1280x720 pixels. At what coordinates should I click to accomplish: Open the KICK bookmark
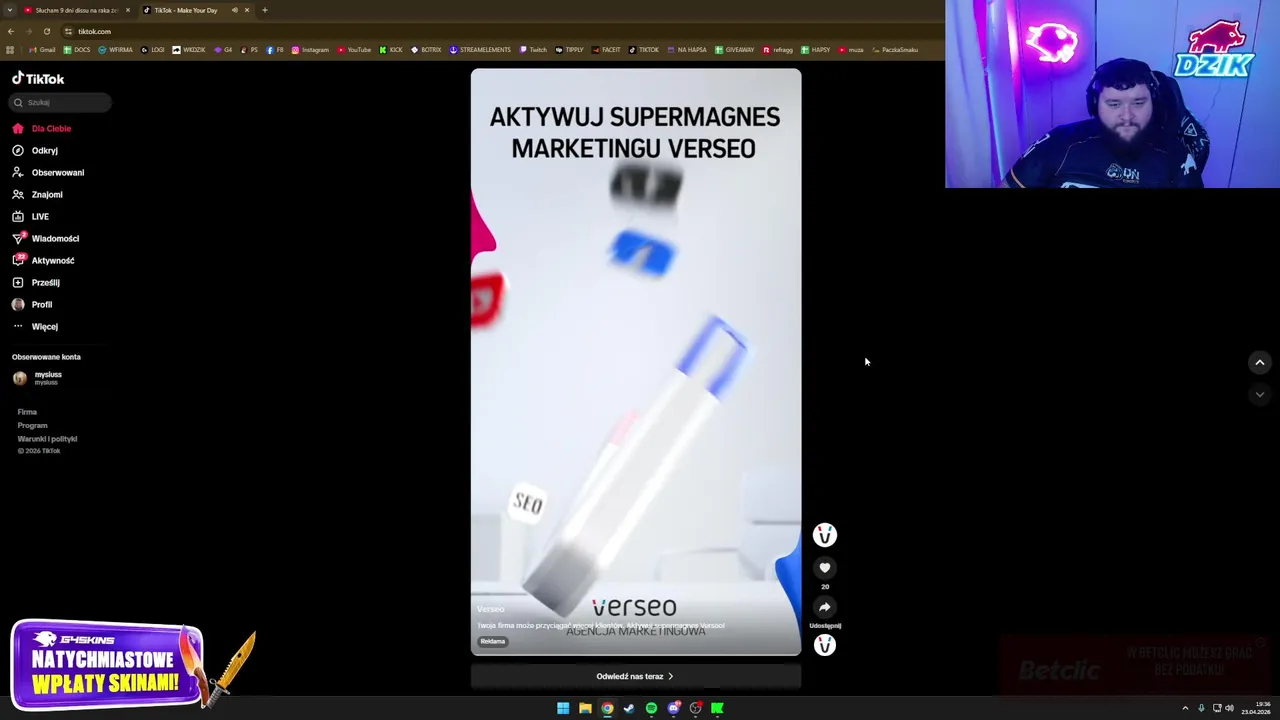click(x=391, y=49)
